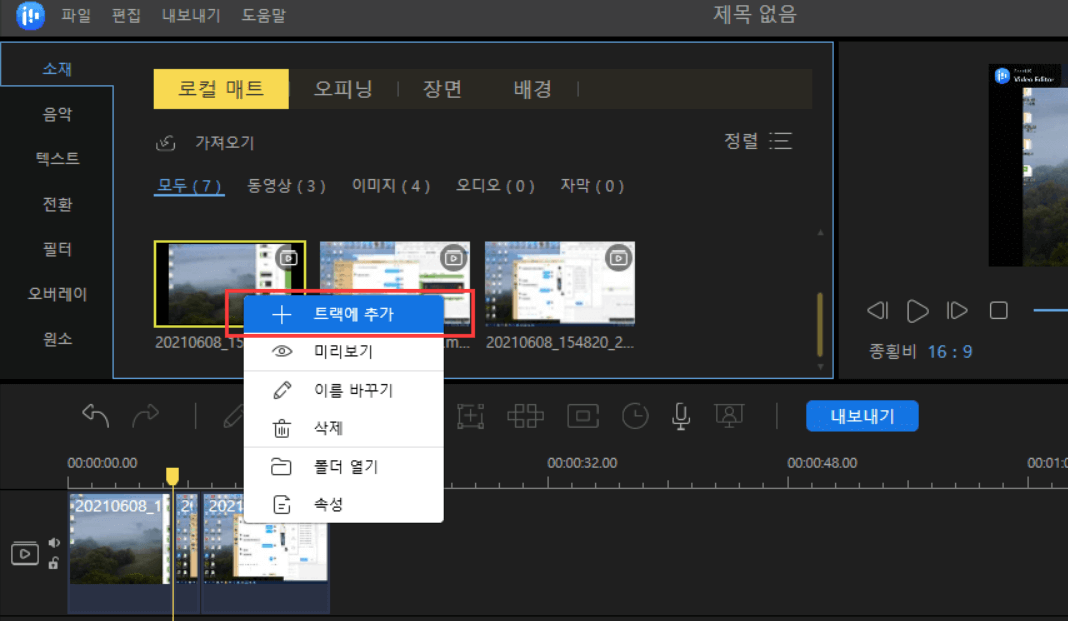Click the undo arrow icon
The image size is (1068, 621).
95,415
